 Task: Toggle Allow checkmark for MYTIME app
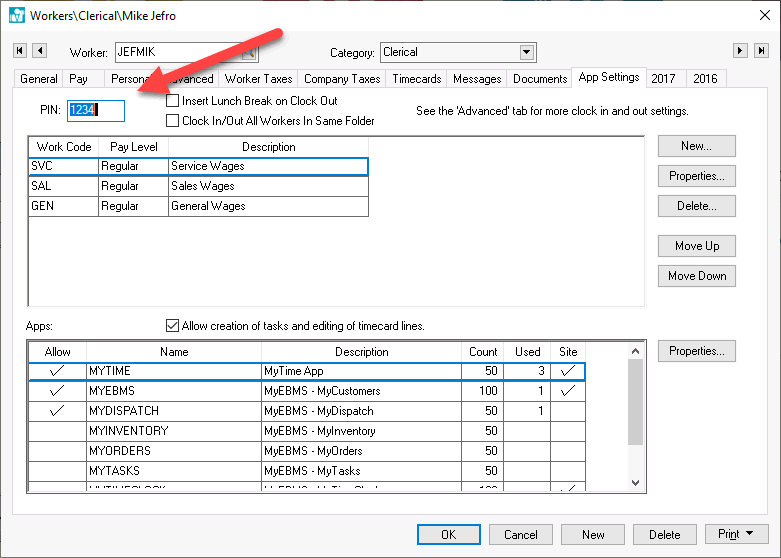[57, 371]
